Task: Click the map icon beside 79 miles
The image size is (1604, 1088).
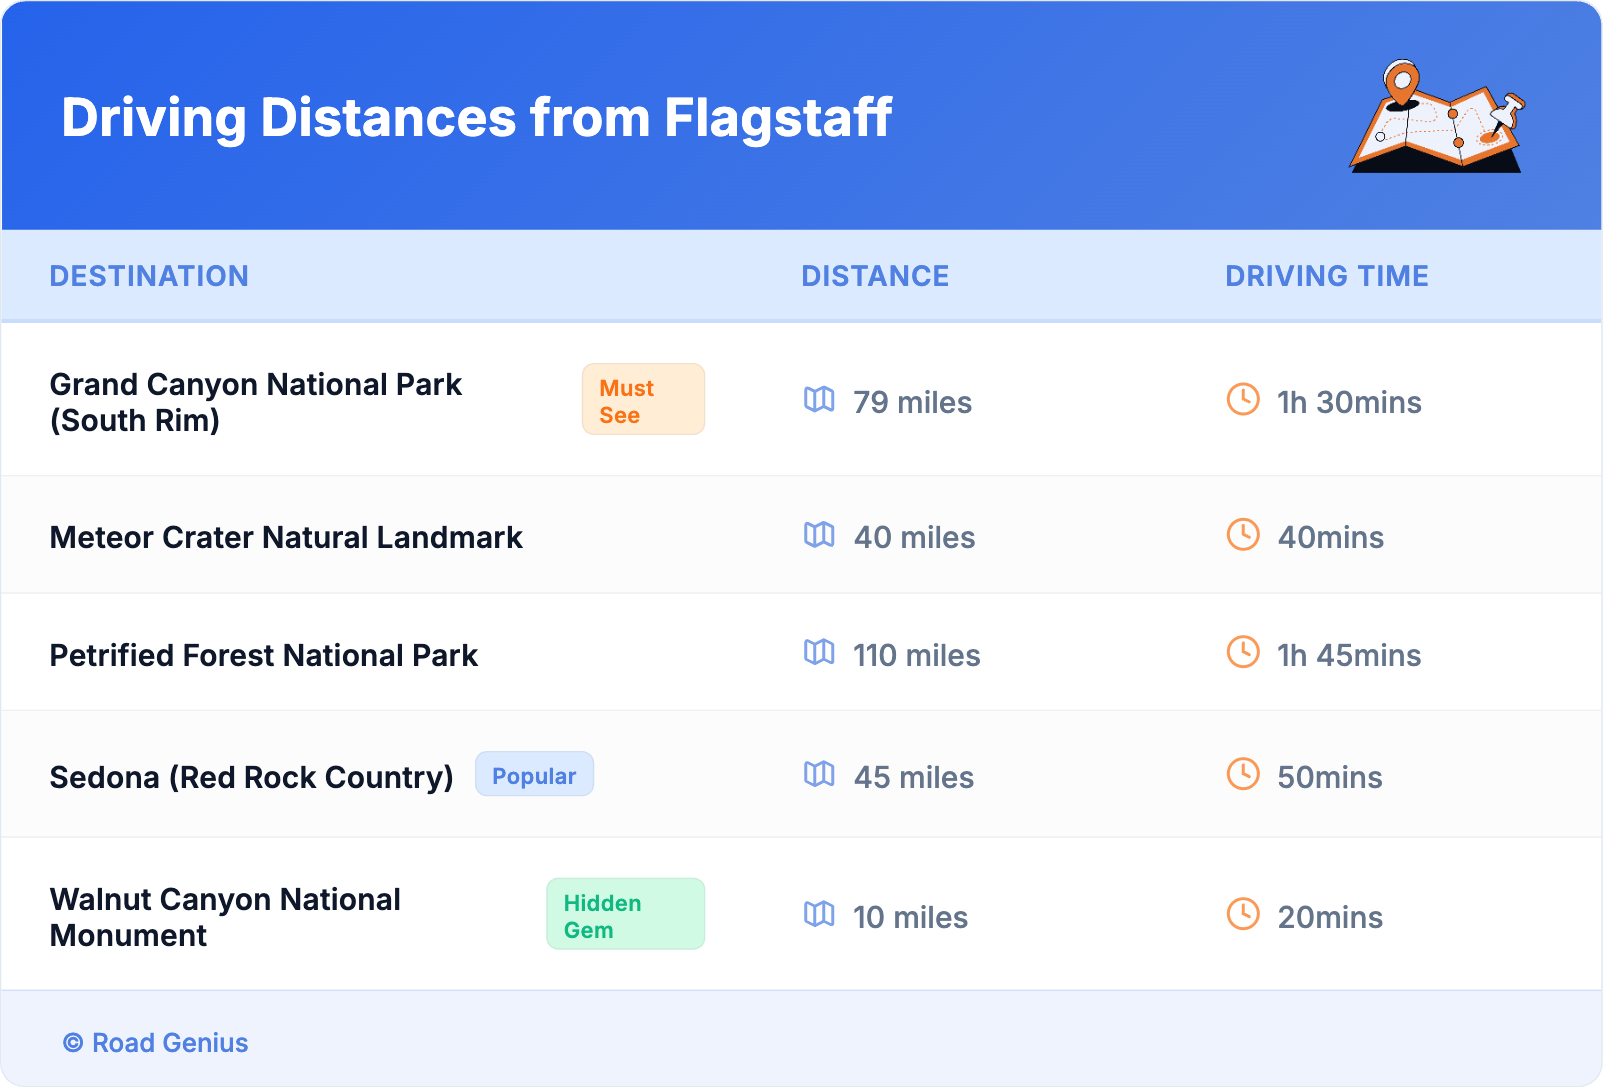Action: pos(819,400)
